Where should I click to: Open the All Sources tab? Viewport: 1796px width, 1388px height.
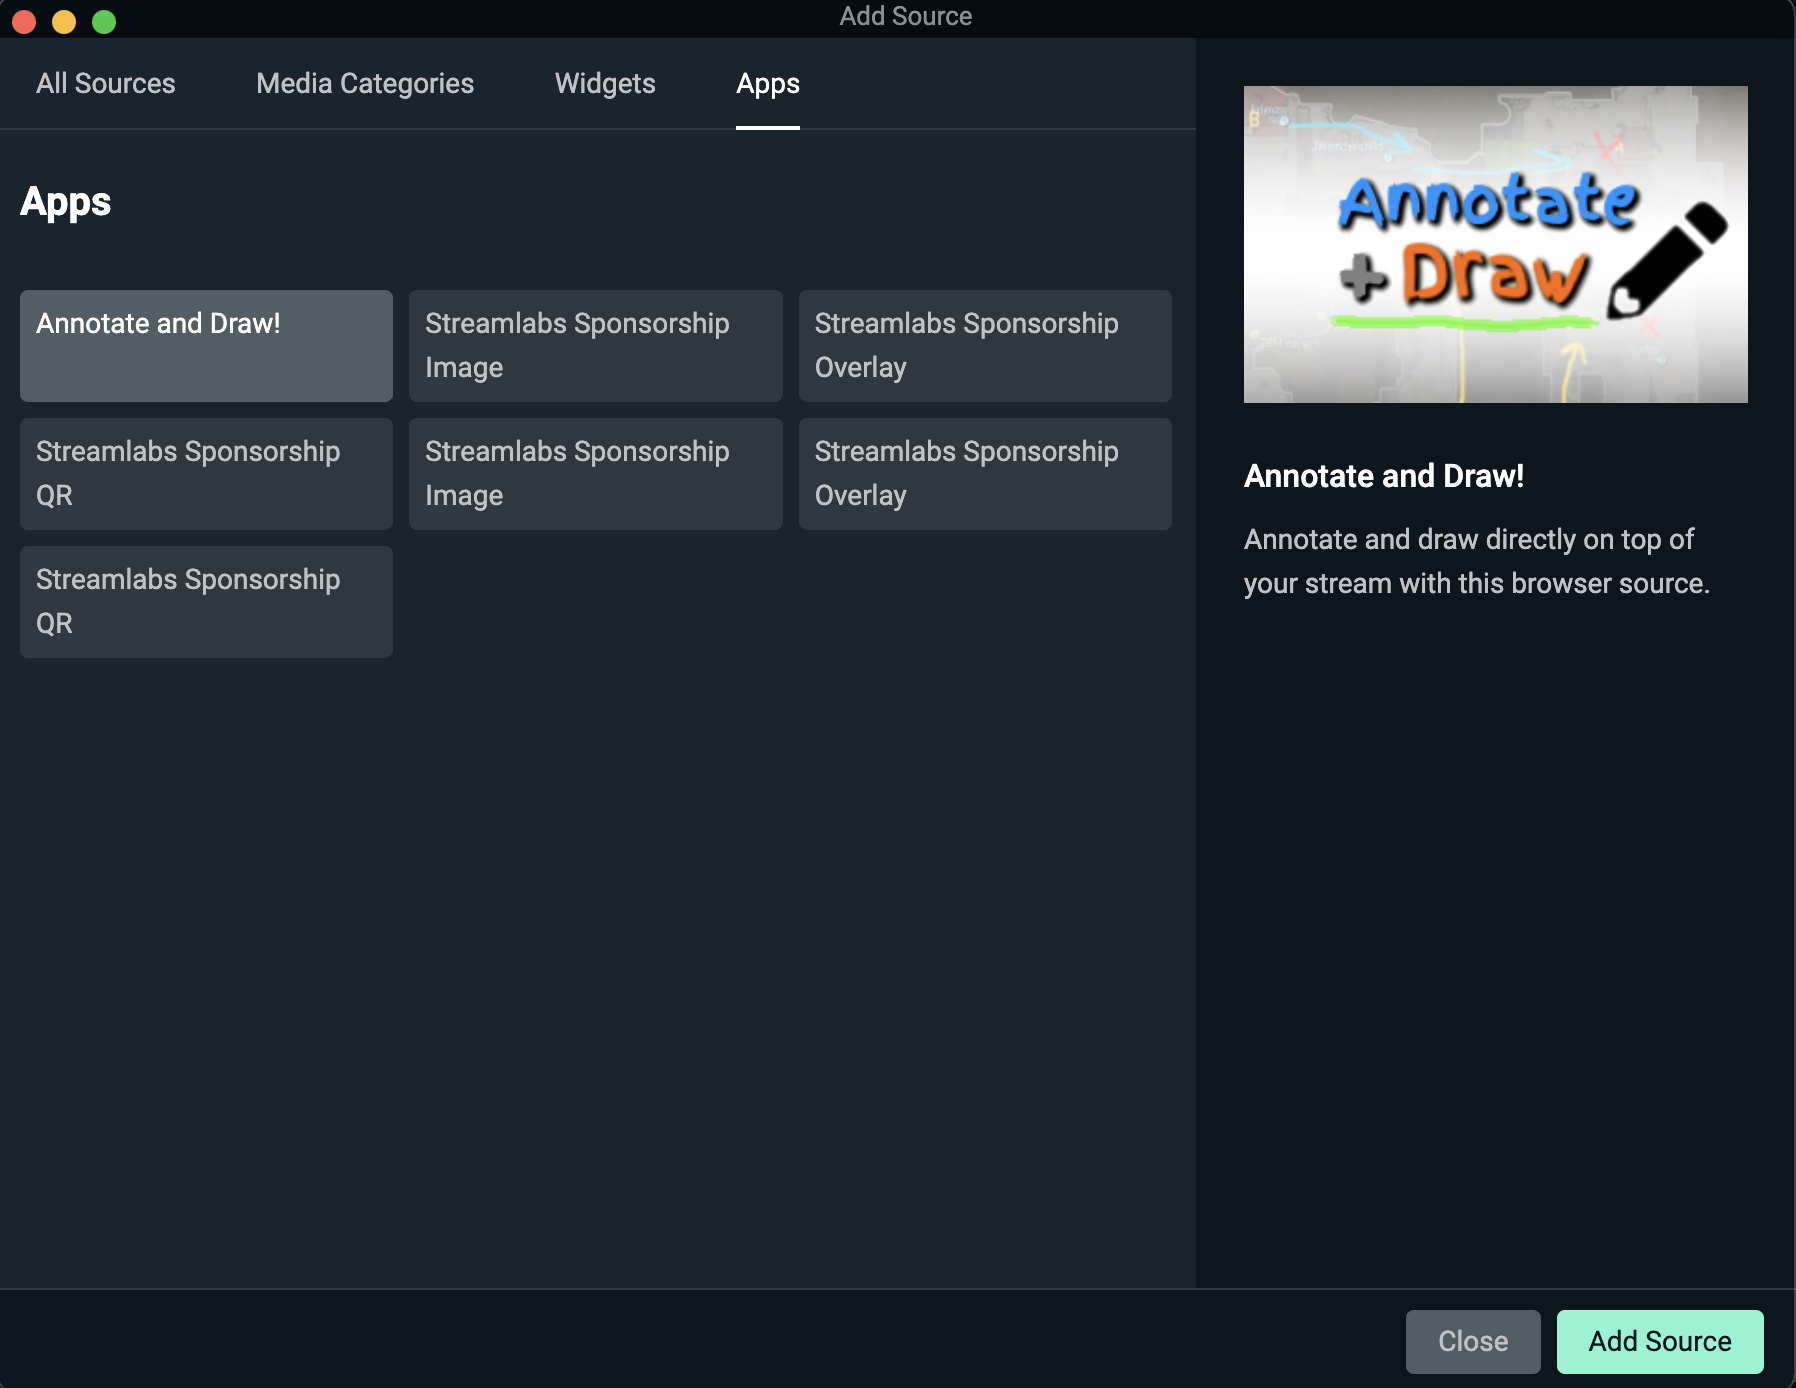point(105,83)
